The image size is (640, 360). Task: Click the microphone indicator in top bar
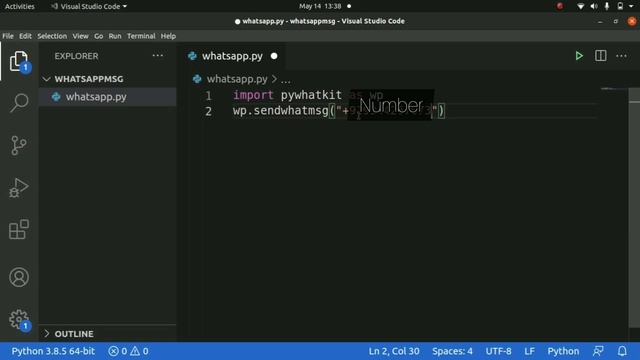coord(607,6)
